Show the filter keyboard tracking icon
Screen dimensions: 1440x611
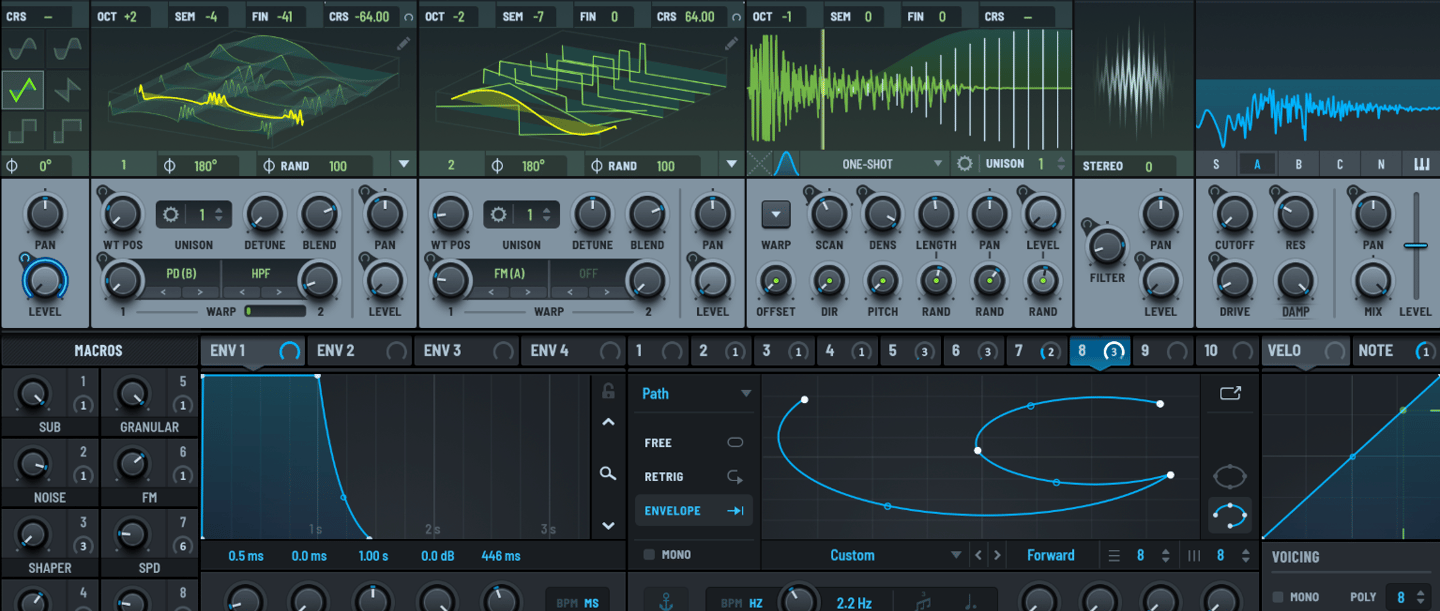point(1422,165)
